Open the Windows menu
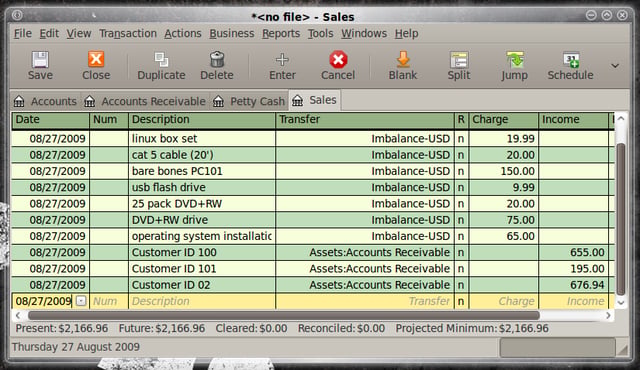This screenshot has height=370, width=640. [x=364, y=33]
